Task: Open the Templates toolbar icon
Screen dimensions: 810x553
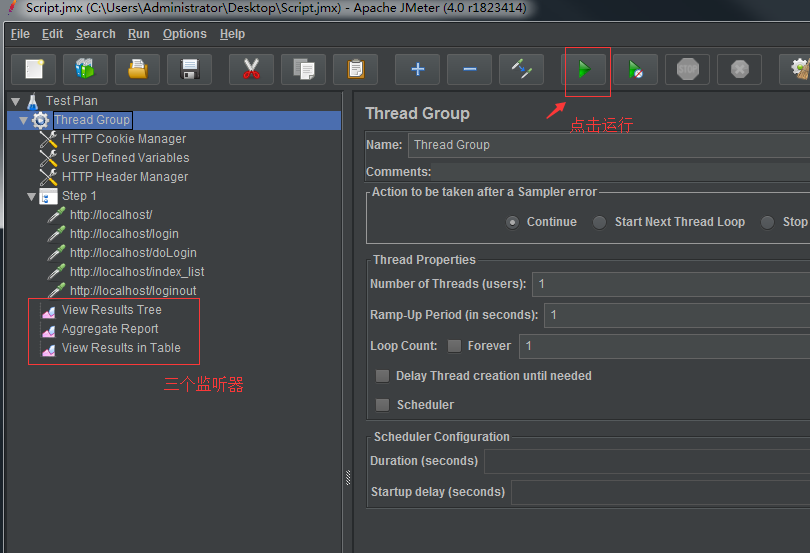Action: pyautogui.click(x=85, y=69)
